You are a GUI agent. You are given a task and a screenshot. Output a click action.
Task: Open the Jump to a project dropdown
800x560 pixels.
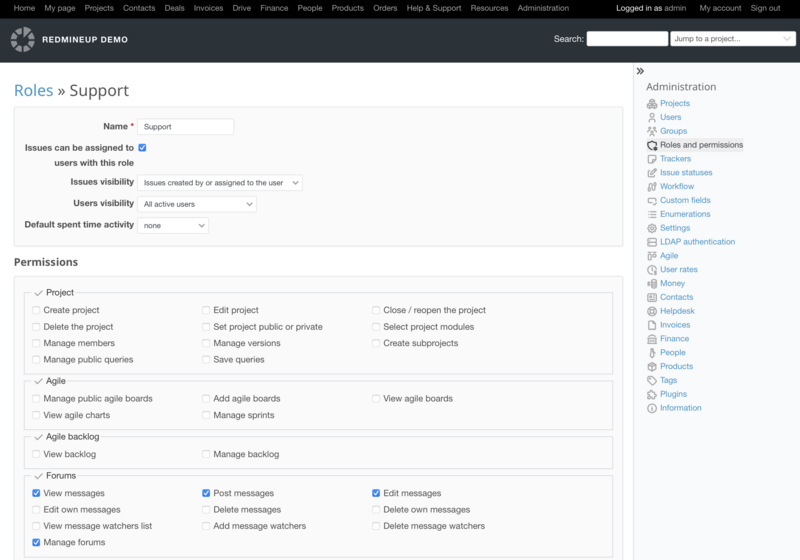click(x=733, y=39)
